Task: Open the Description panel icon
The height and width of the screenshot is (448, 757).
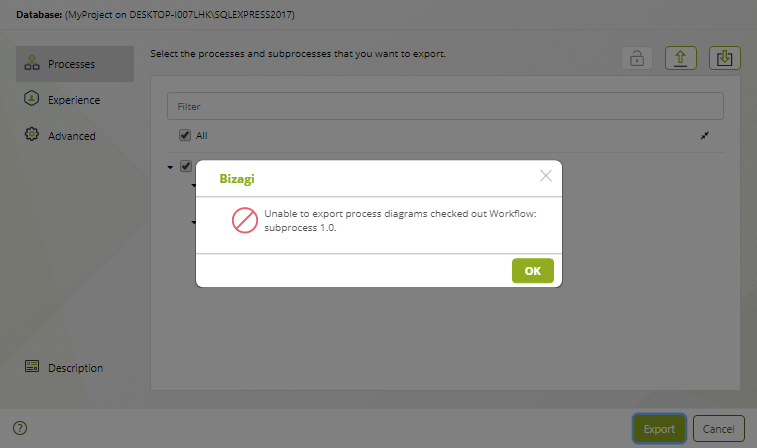Action: coord(32,366)
